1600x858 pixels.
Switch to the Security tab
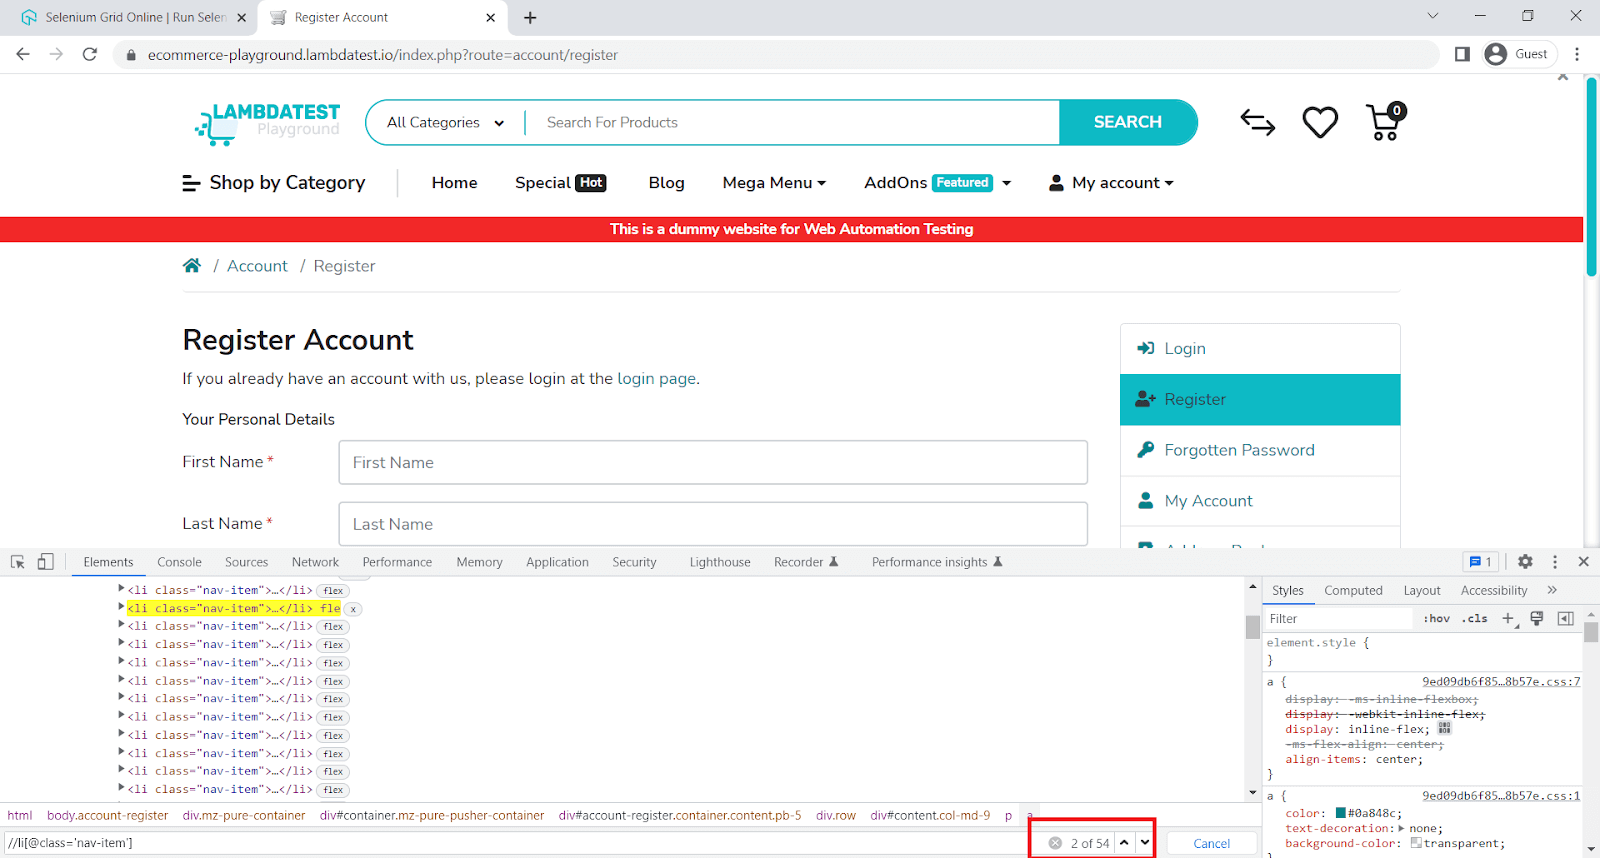pos(634,562)
